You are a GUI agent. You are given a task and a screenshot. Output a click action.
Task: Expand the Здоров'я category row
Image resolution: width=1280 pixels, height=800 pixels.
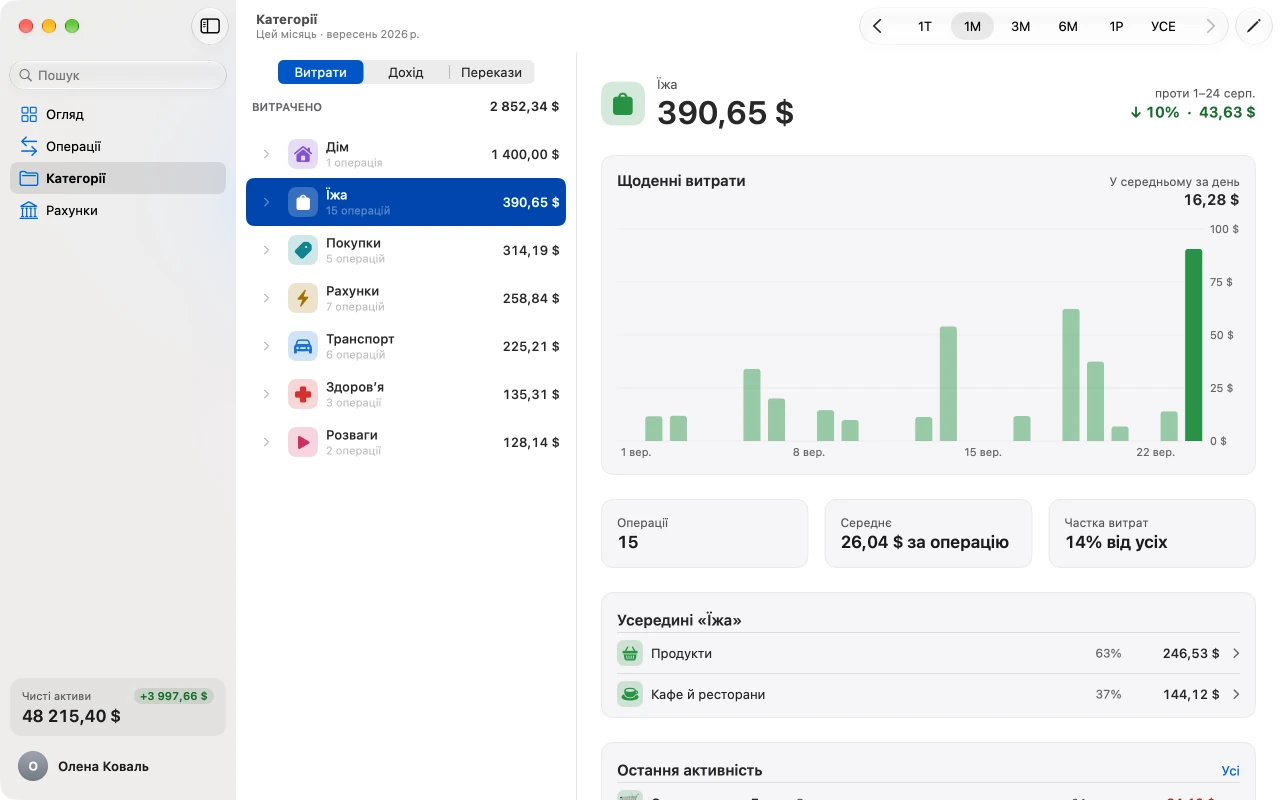(x=266, y=394)
